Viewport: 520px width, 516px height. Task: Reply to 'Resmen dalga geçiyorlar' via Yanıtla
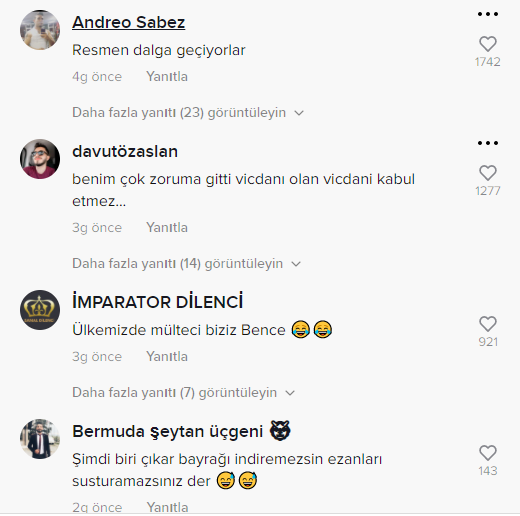pos(167,77)
